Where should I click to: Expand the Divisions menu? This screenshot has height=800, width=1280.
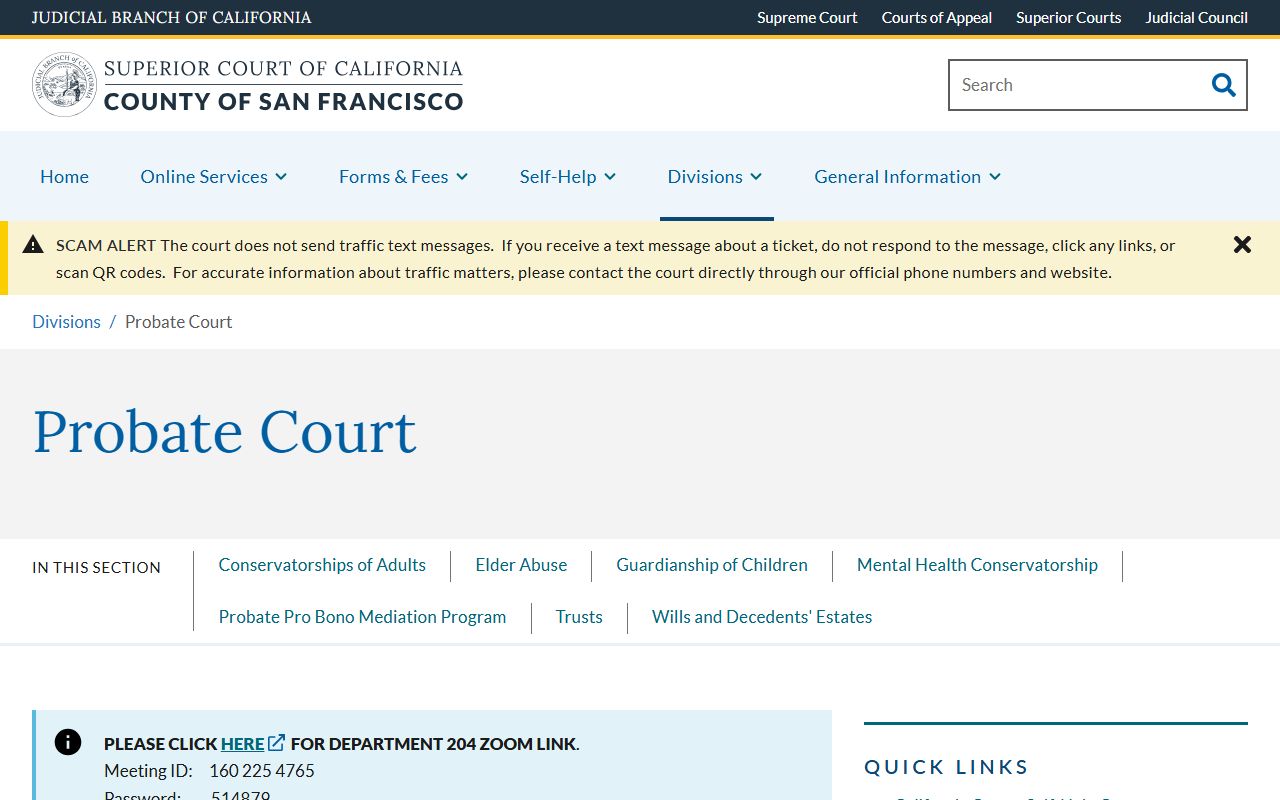(x=715, y=176)
